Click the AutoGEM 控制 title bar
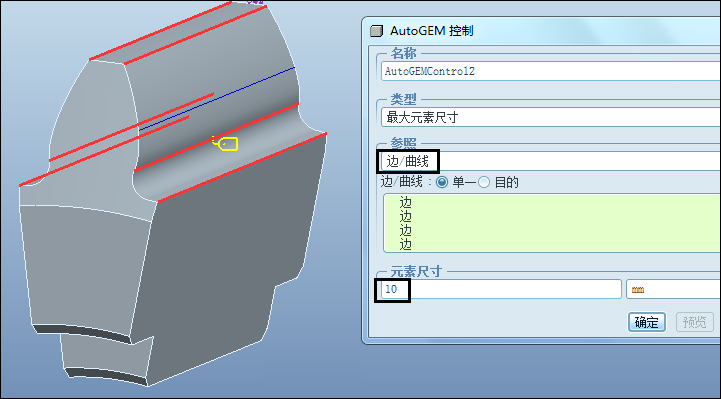The height and width of the screenshot is (399, 721). [543, 31]
